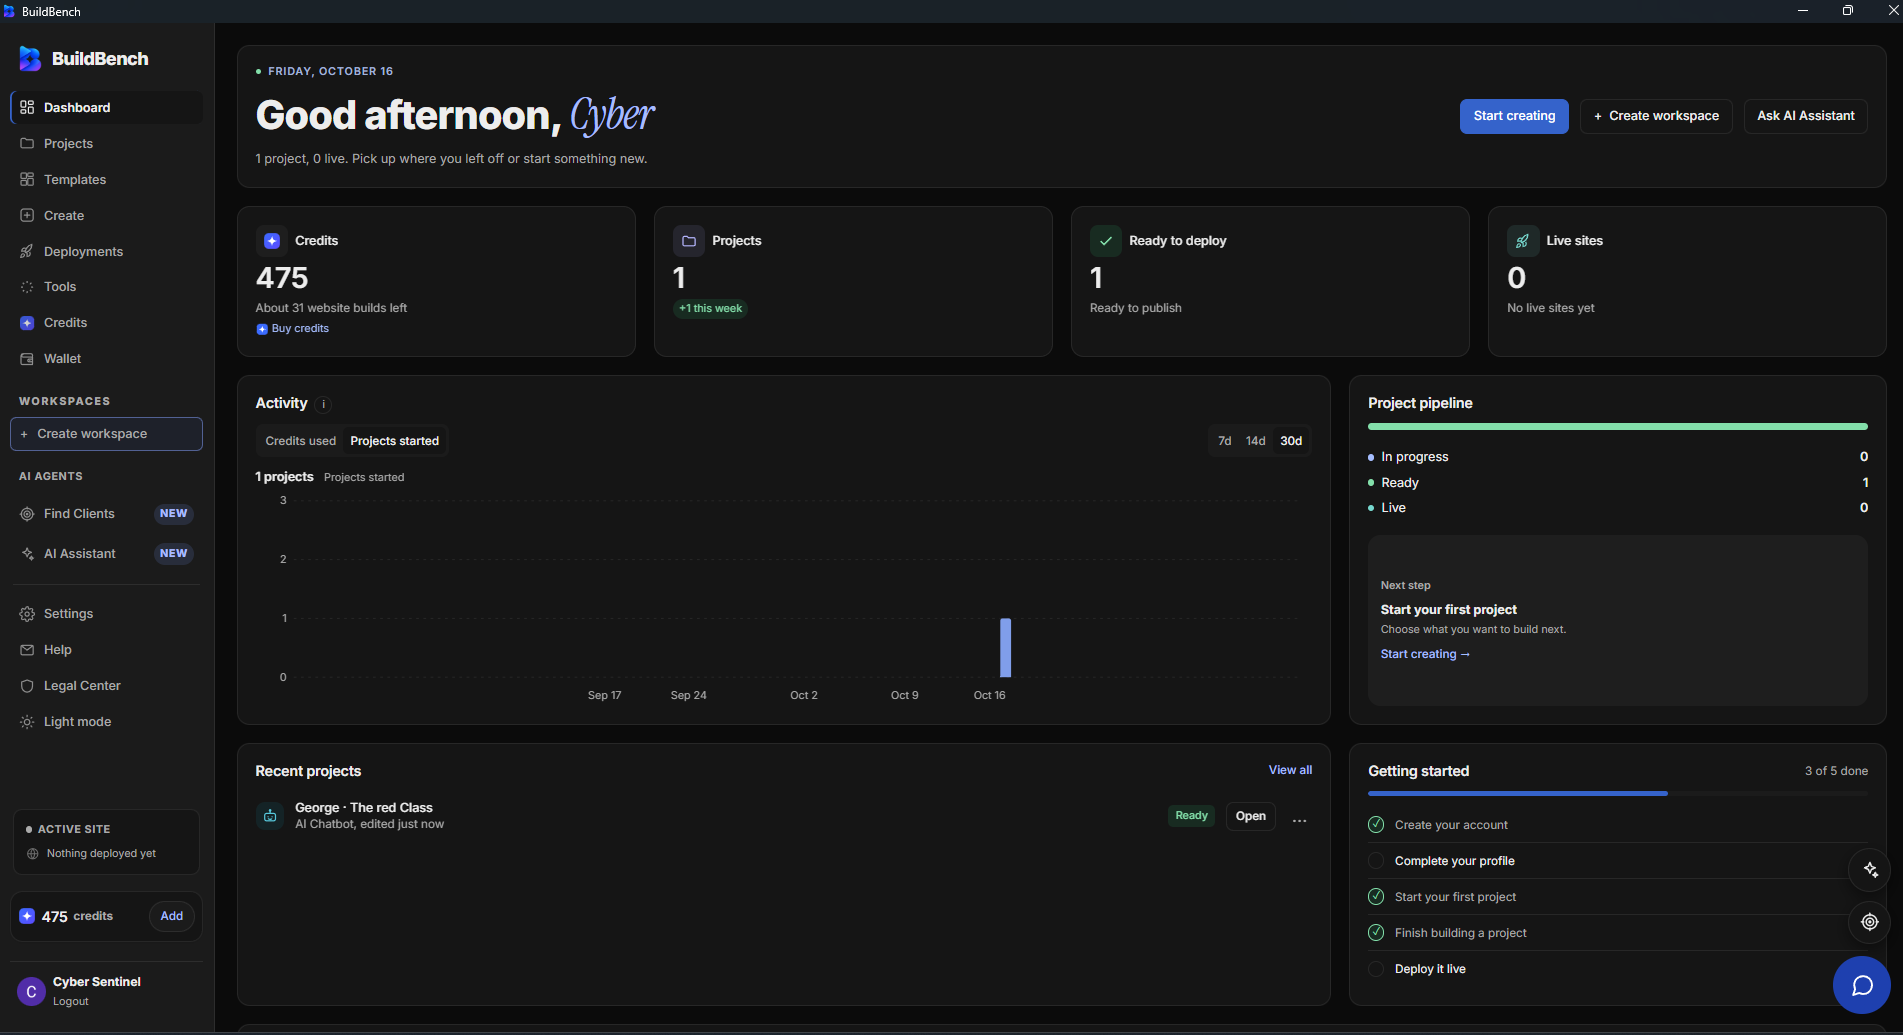Open the activity info icon

(323, 404)
